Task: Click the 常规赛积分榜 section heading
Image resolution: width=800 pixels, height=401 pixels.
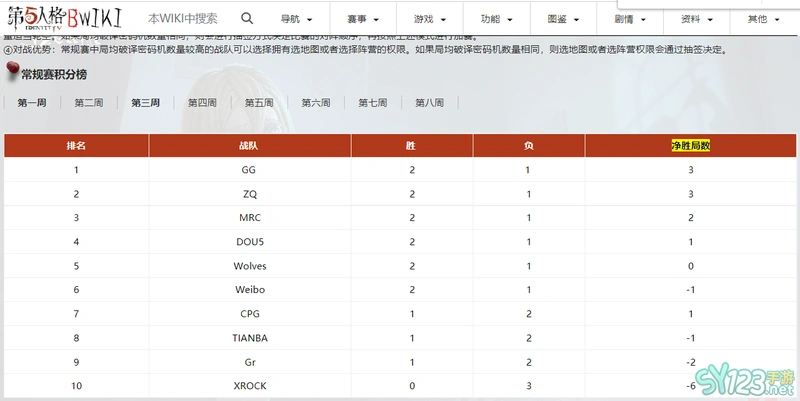Action: 54,74
